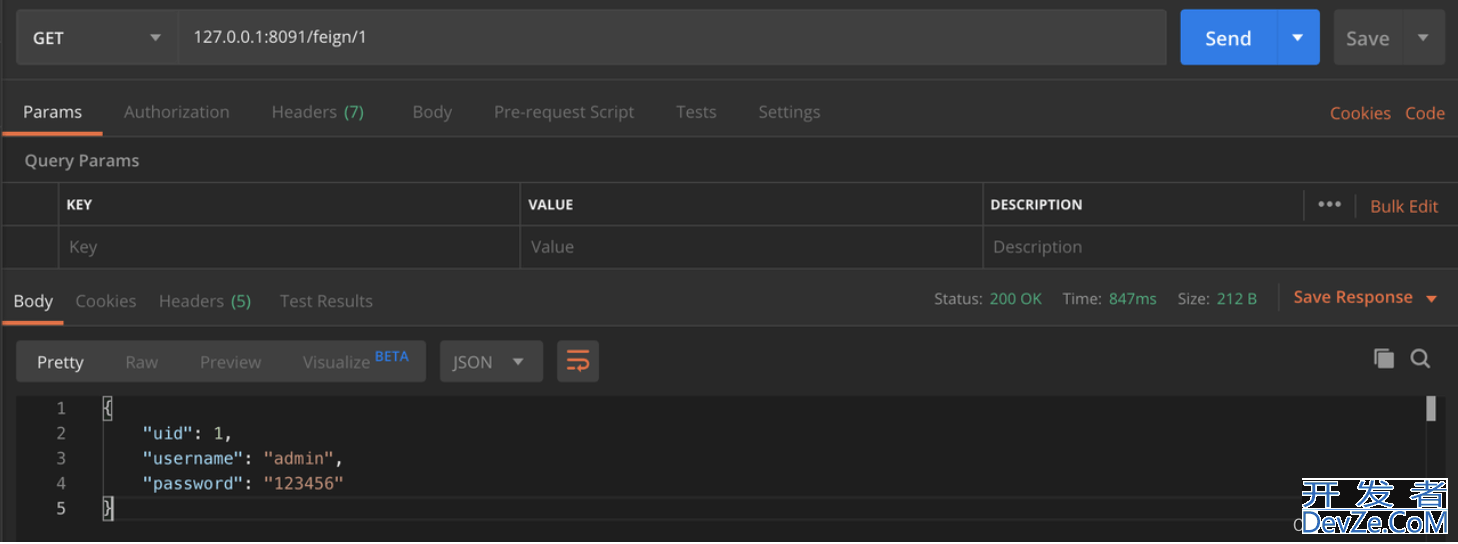The width and height of the screenshot is (1458, 544).
Task: Click the Query Params heading
Action: pos(82,161)
